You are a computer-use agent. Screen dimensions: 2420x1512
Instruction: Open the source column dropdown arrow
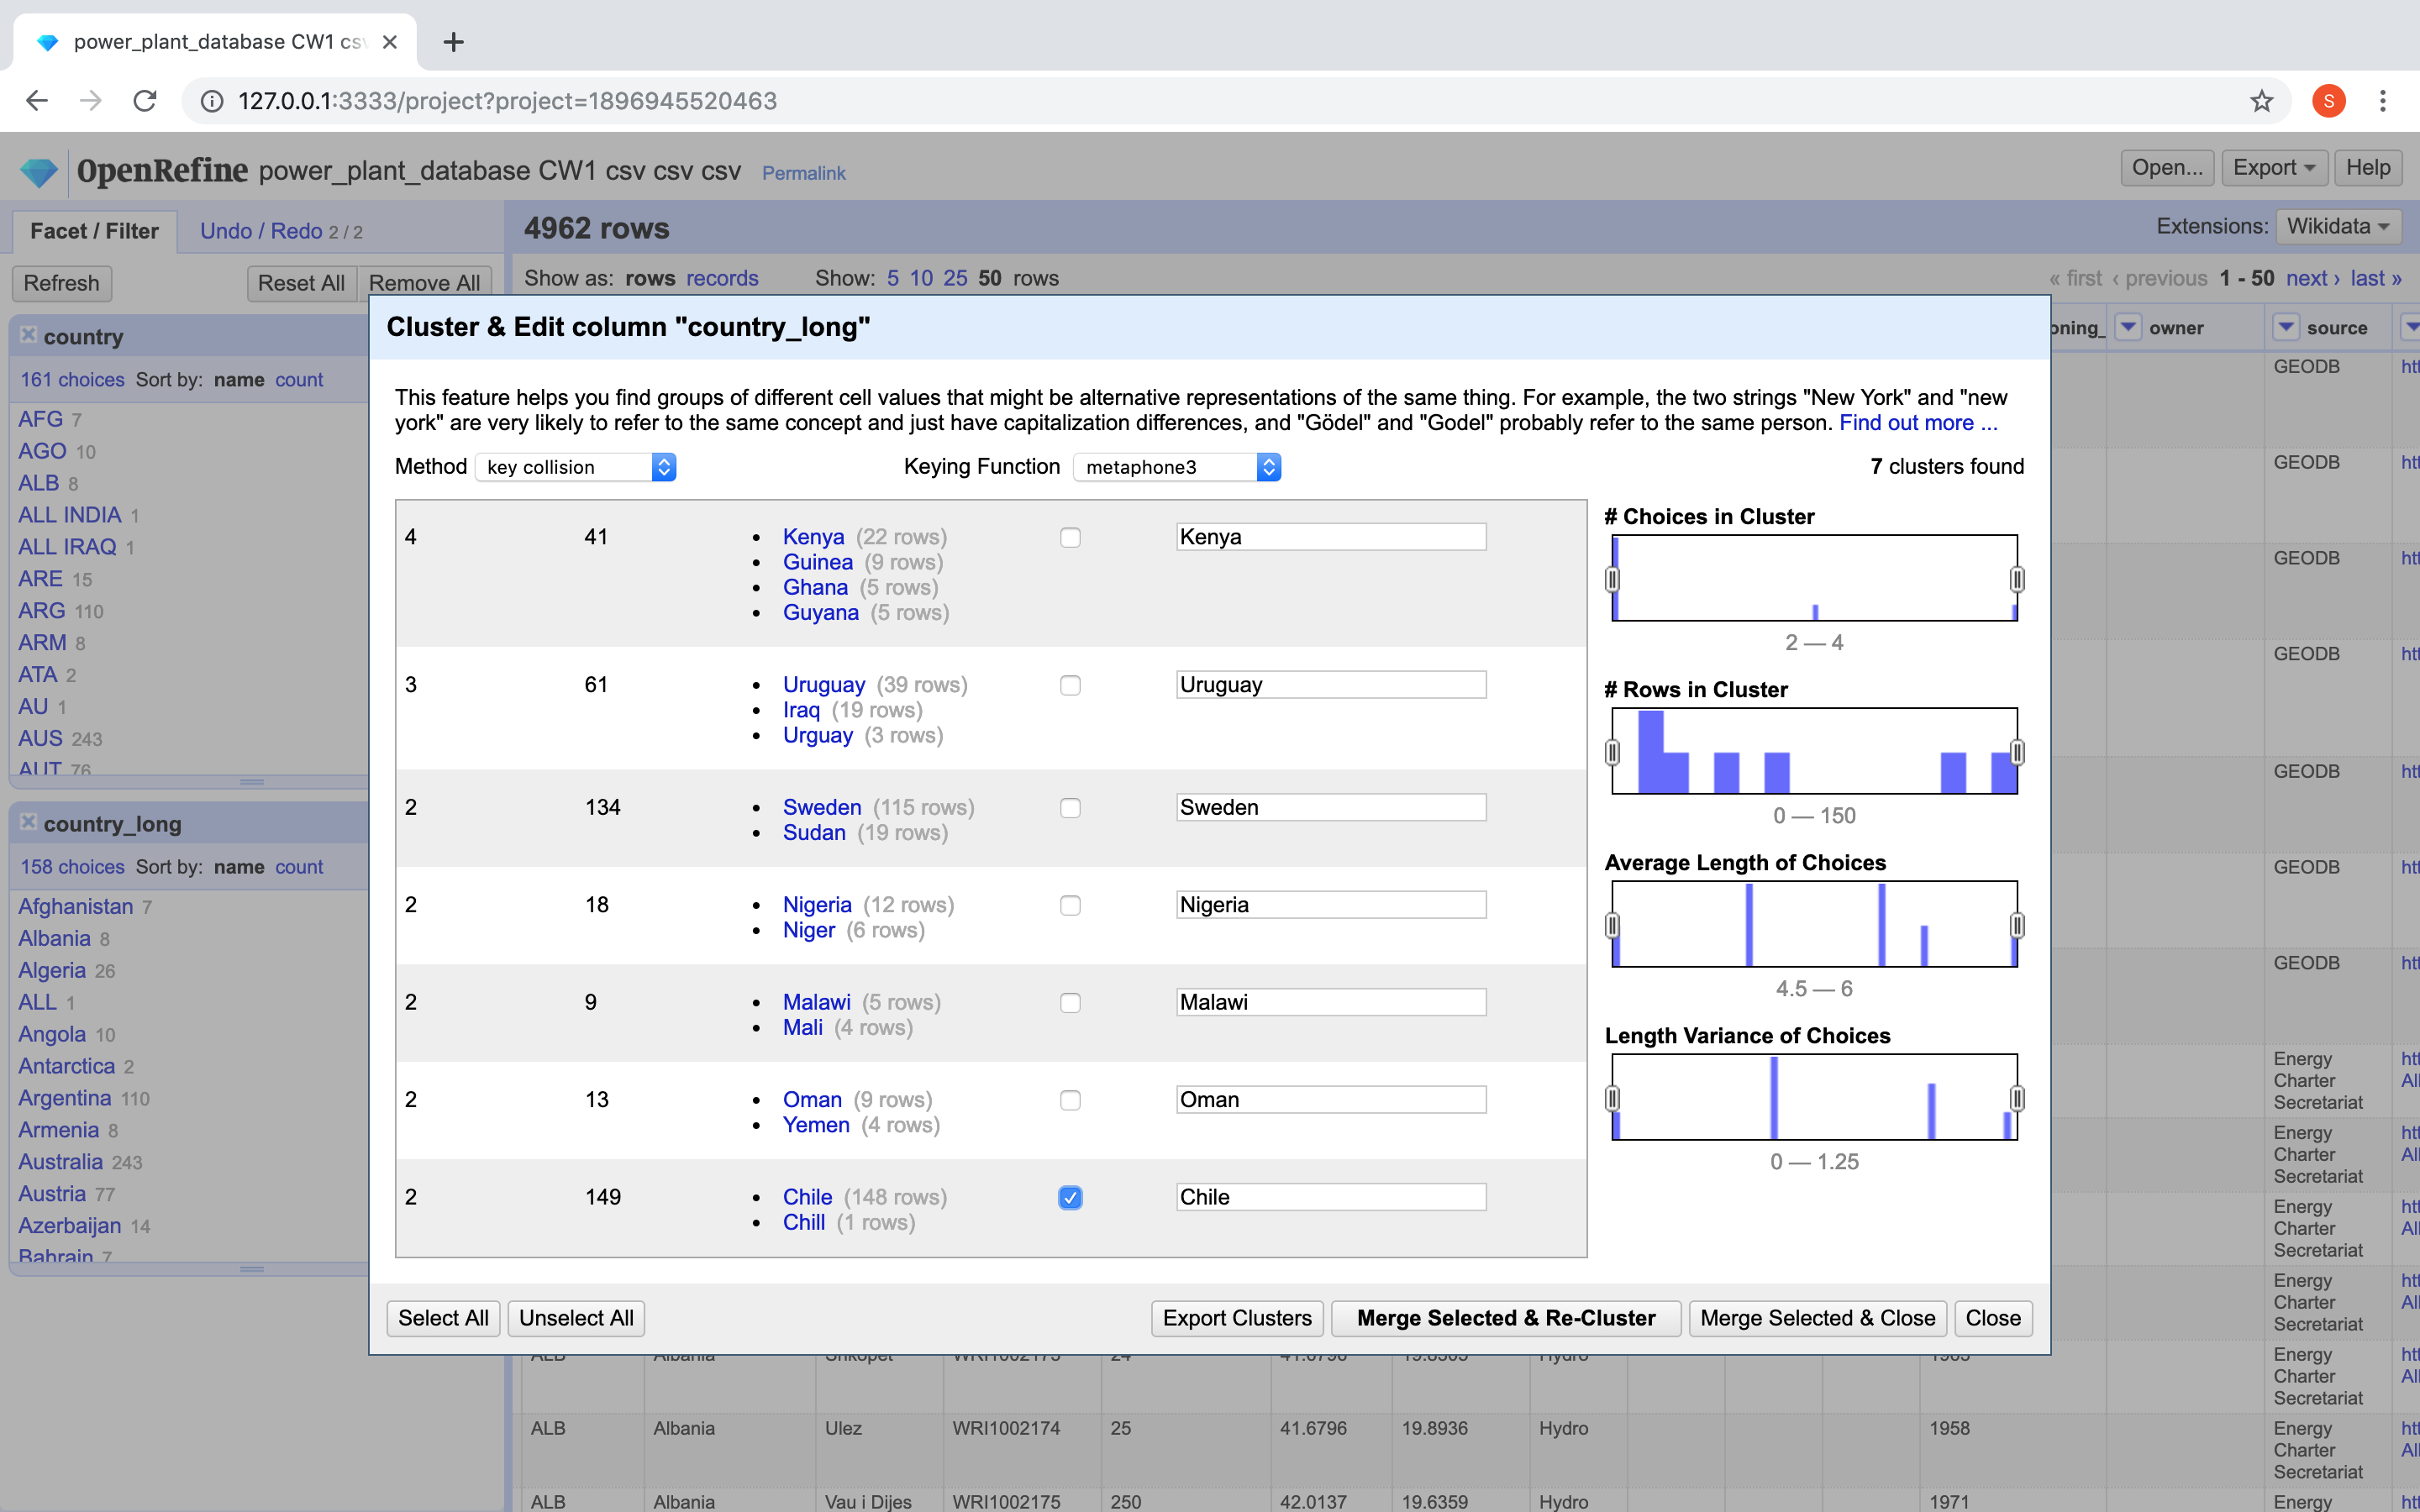[x=2286, y=327]
